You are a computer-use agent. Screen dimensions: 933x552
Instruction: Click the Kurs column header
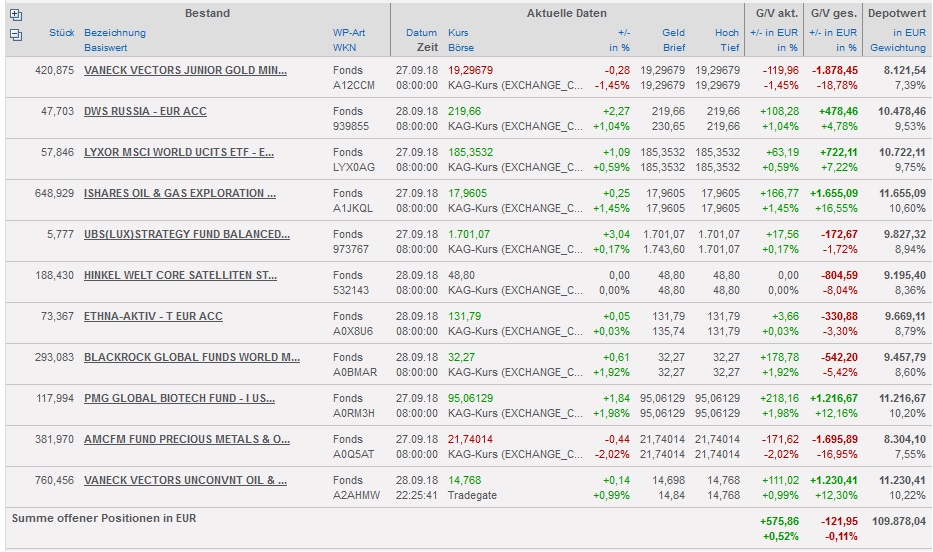458,33
